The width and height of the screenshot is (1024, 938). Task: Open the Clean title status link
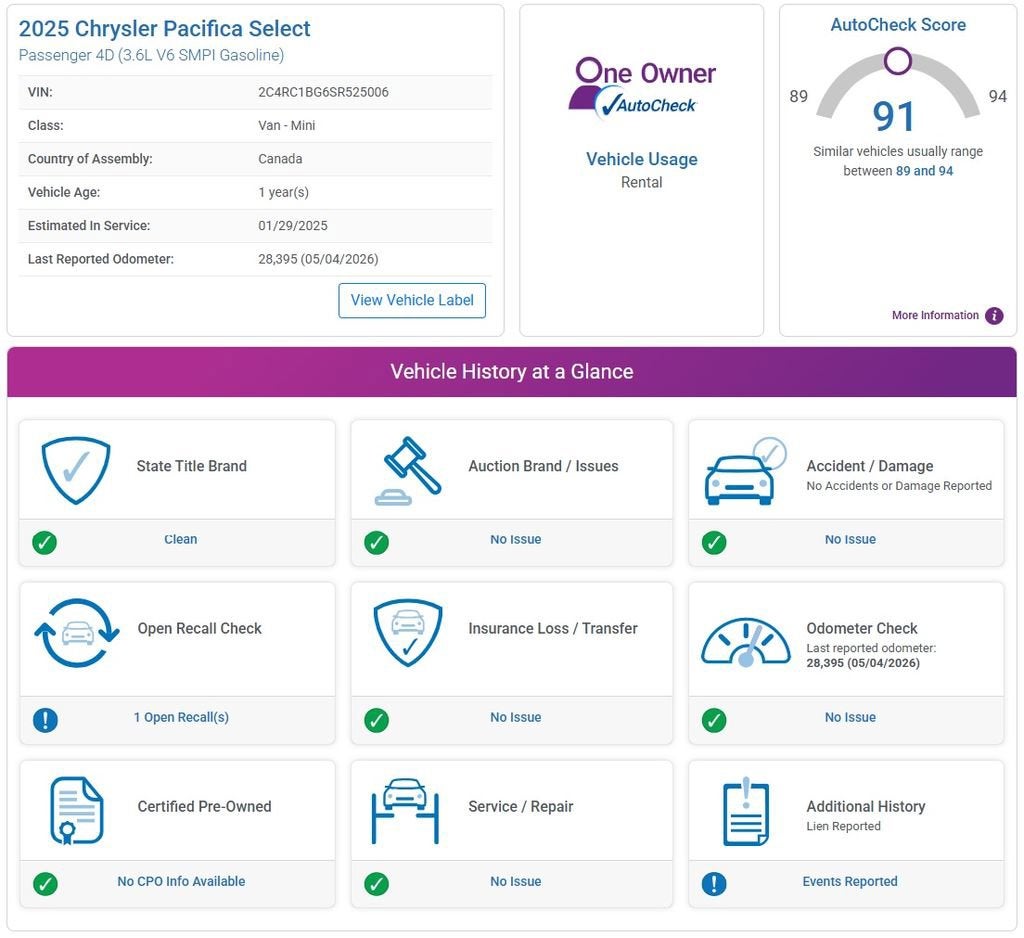[x=180, y=540]
